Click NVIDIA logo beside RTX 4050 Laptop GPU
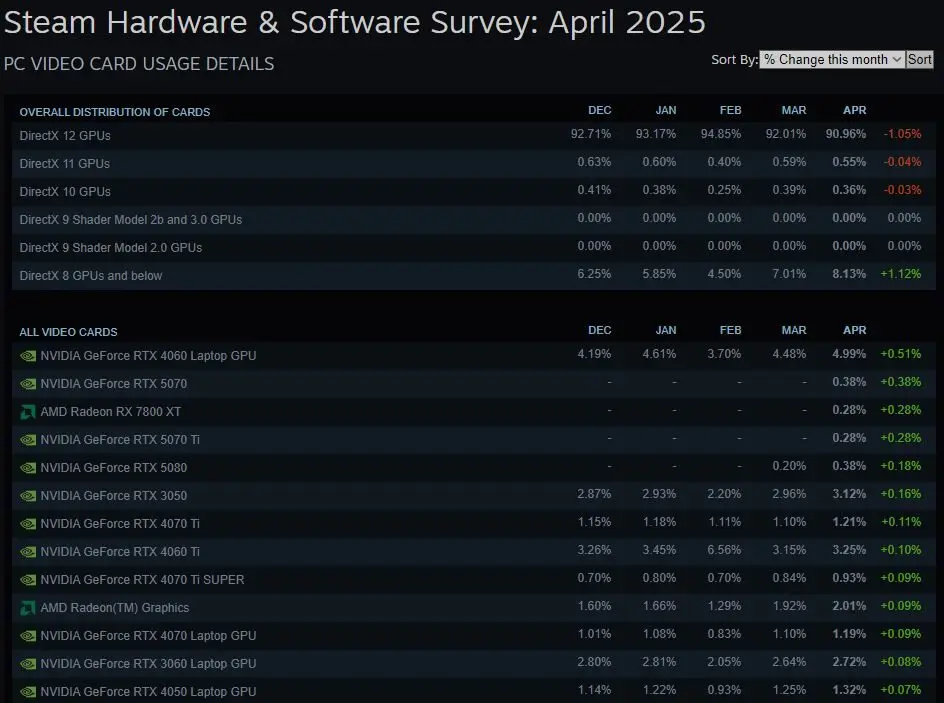Image resolution: width=944 pixels, height=703 pixels. (28, 692)
